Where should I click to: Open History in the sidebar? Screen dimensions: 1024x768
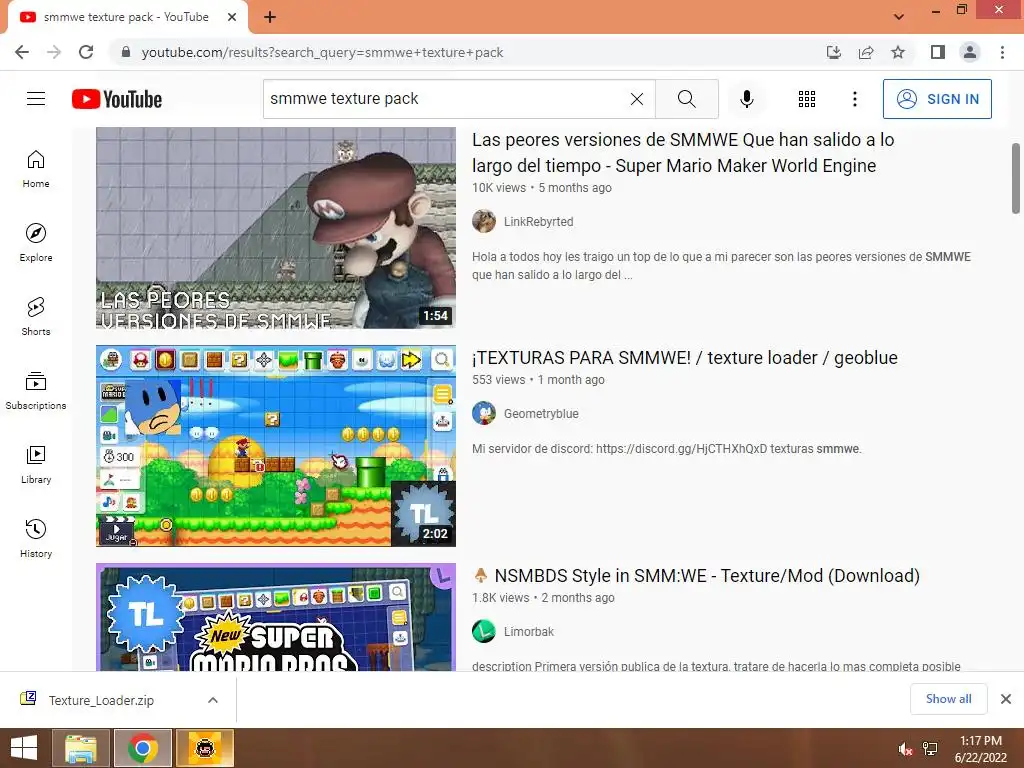tap(36, 539)
